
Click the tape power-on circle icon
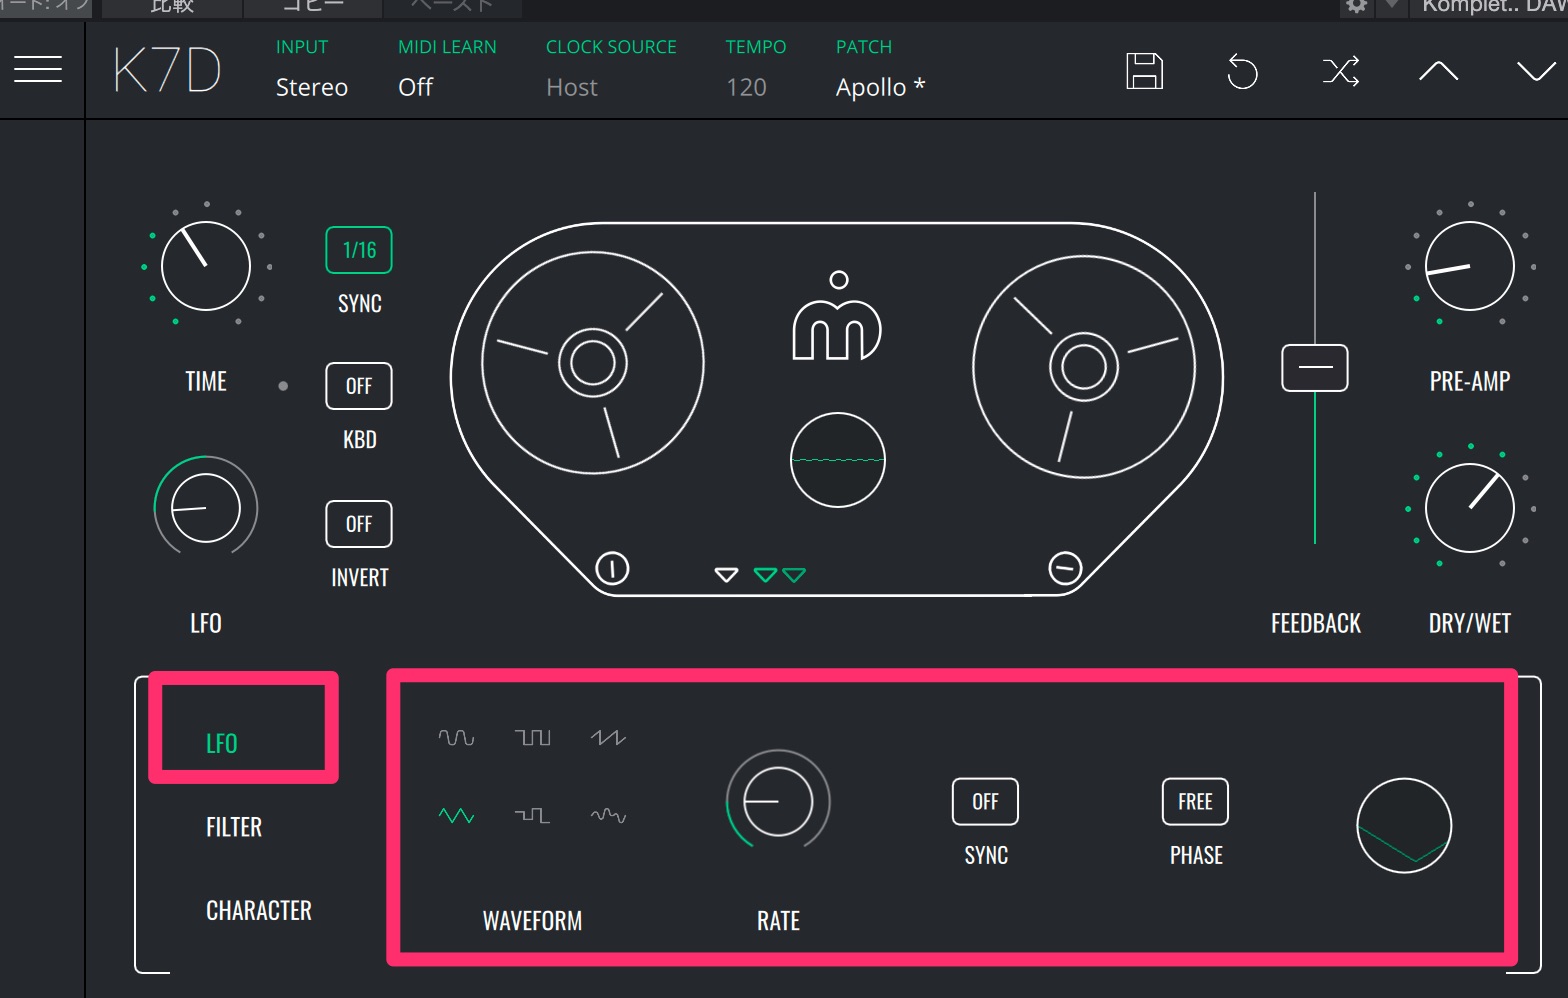pyautogui.click(x=612, y=569)
